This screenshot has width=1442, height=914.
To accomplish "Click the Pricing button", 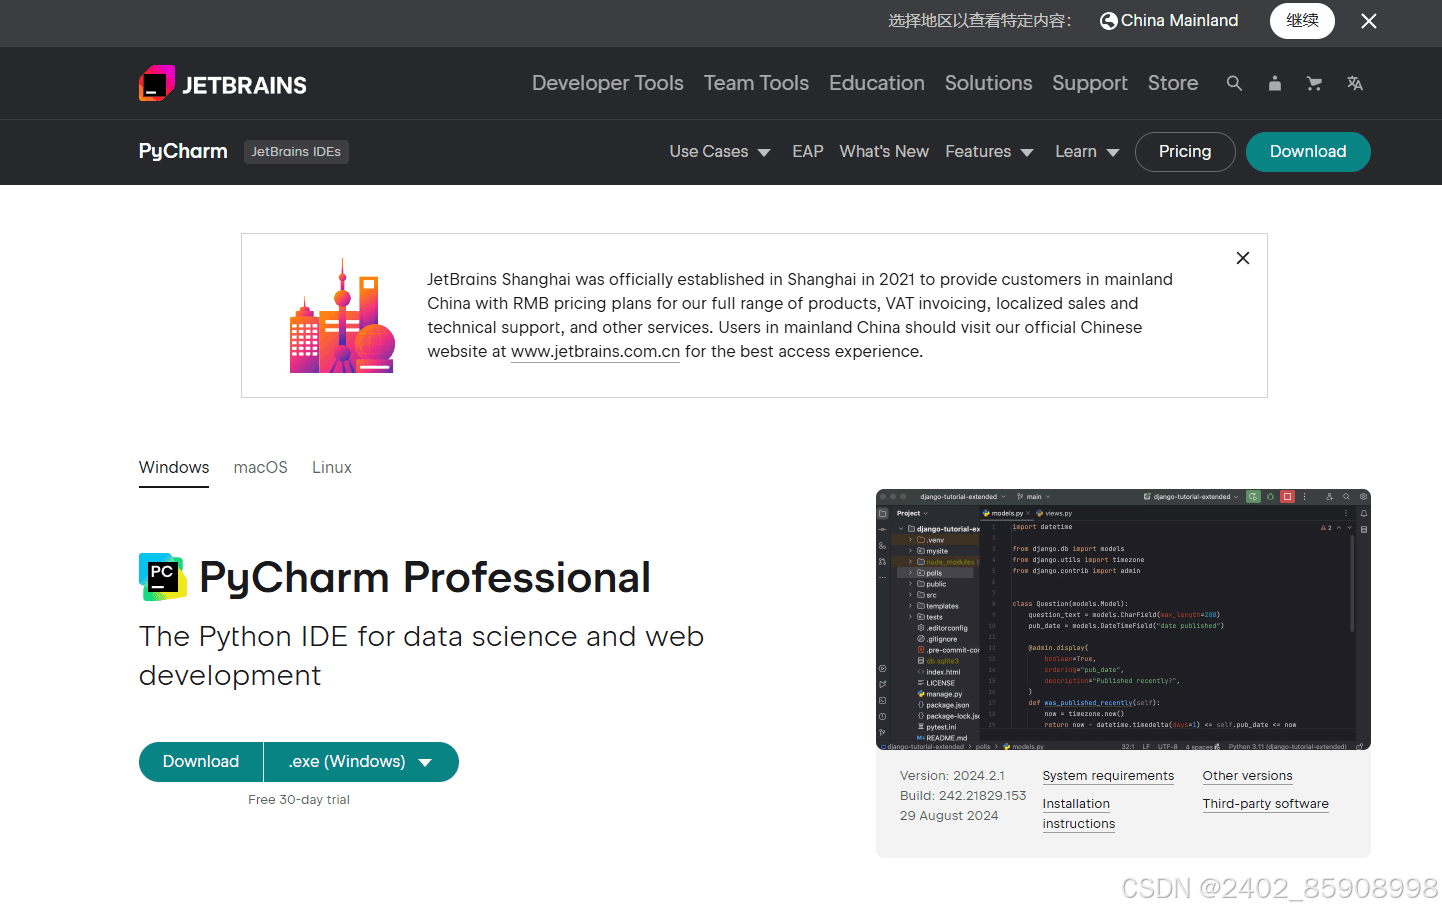I will tap(1185, 152).
